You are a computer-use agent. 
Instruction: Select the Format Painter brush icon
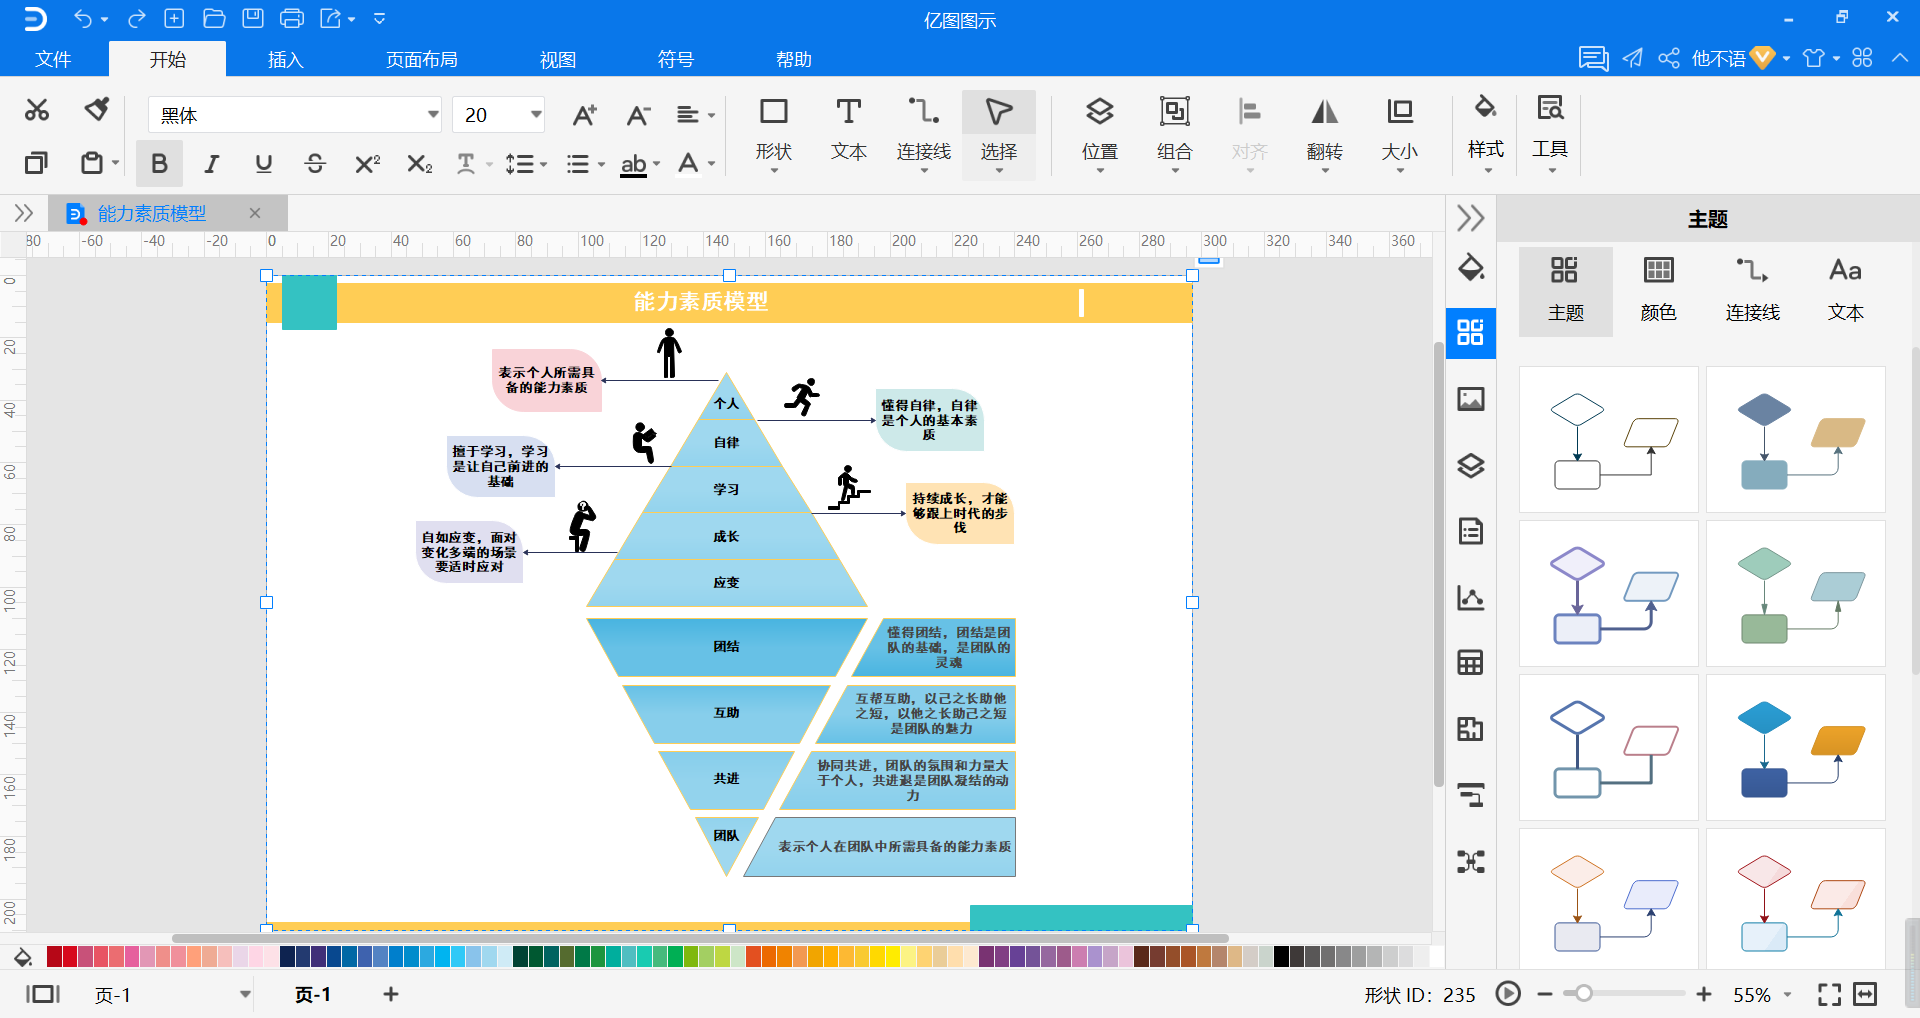[x=96, y=110]
